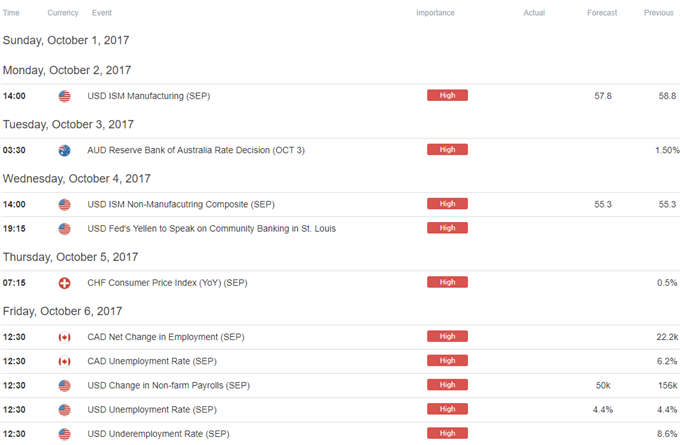Sort by the Actual column header
Screen dimensions: 680x445
(x=534, y=13)
